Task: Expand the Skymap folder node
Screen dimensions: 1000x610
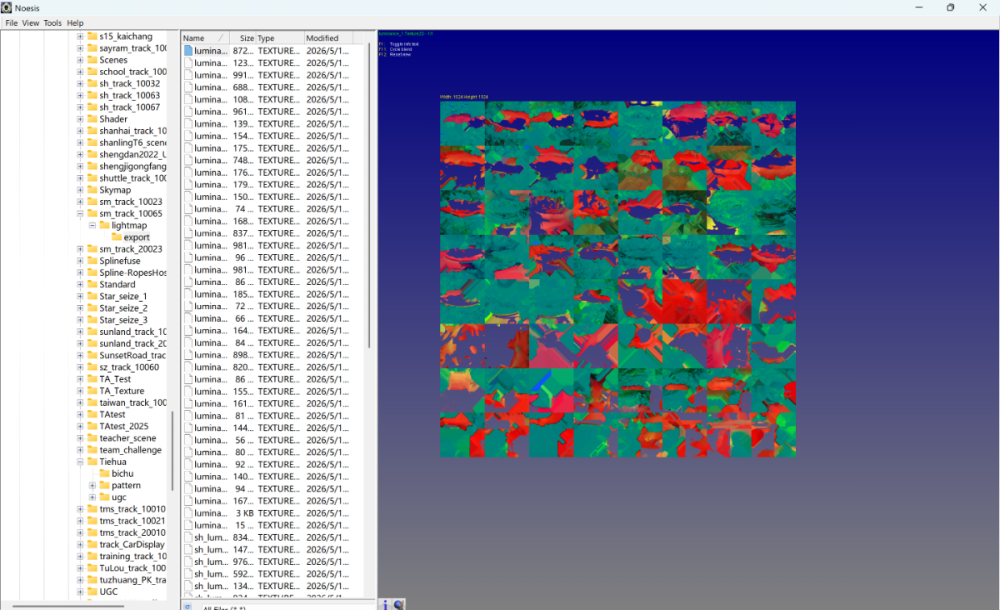Action: [80, 190]
